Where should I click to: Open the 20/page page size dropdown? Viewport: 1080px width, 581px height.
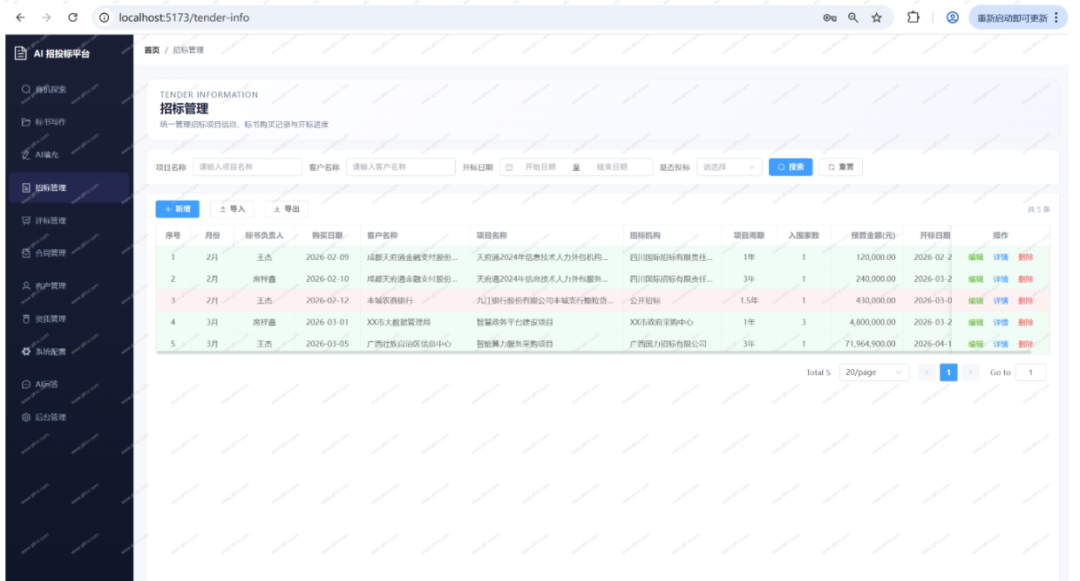(x=873, y=372)
